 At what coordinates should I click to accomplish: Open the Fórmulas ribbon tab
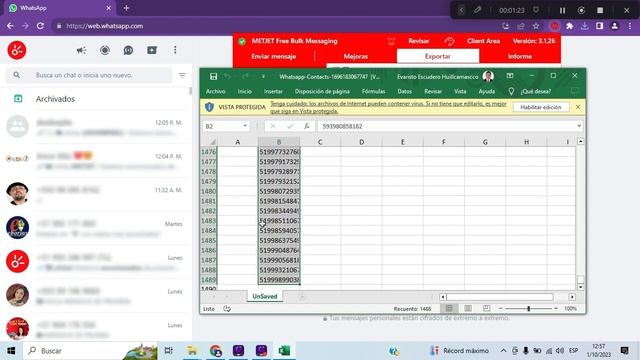pyautogui.click(x=373, y=91)
